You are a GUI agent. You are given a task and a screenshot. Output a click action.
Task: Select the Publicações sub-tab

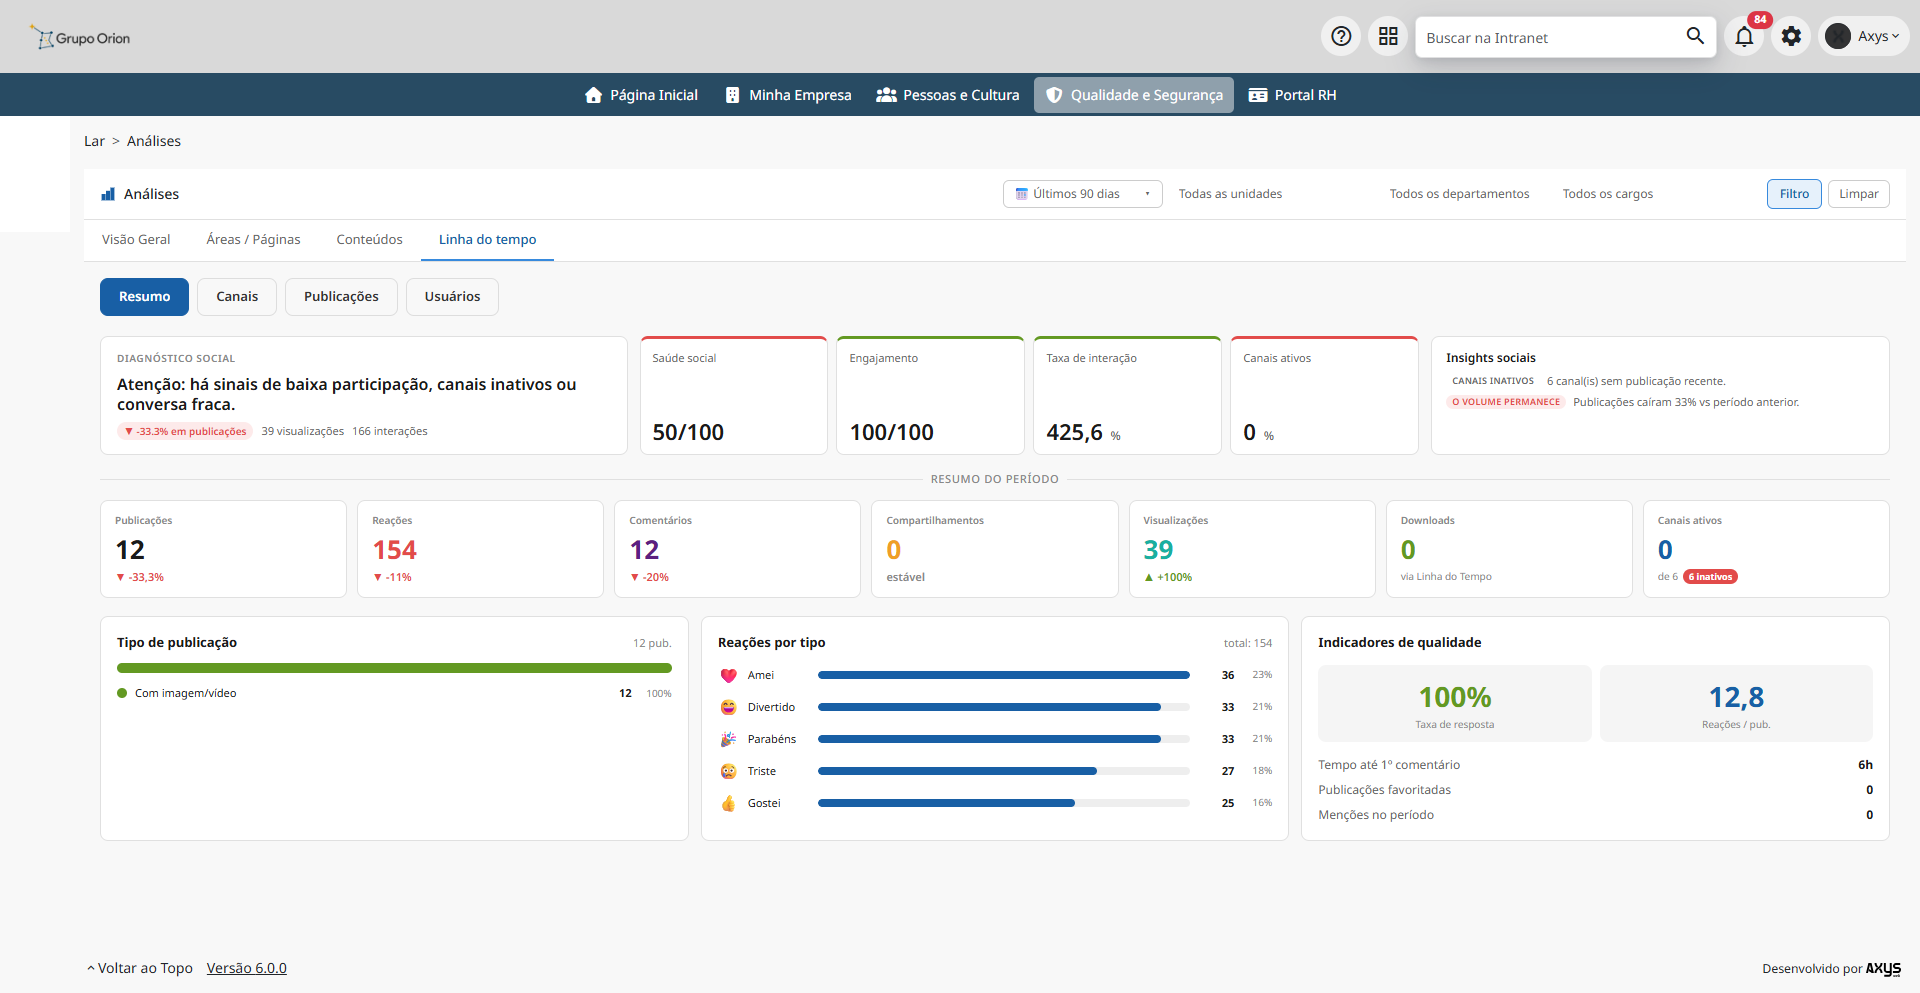[x=341, y=297]
